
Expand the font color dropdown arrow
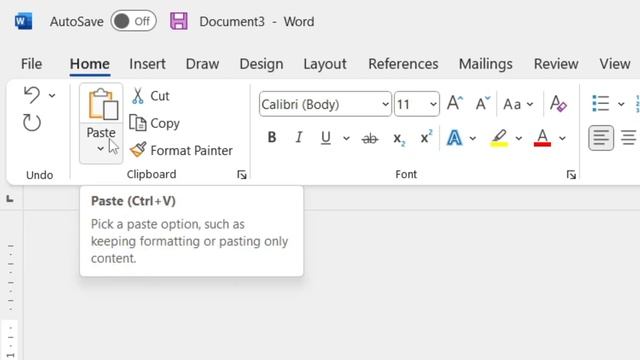tap(562, 139)
